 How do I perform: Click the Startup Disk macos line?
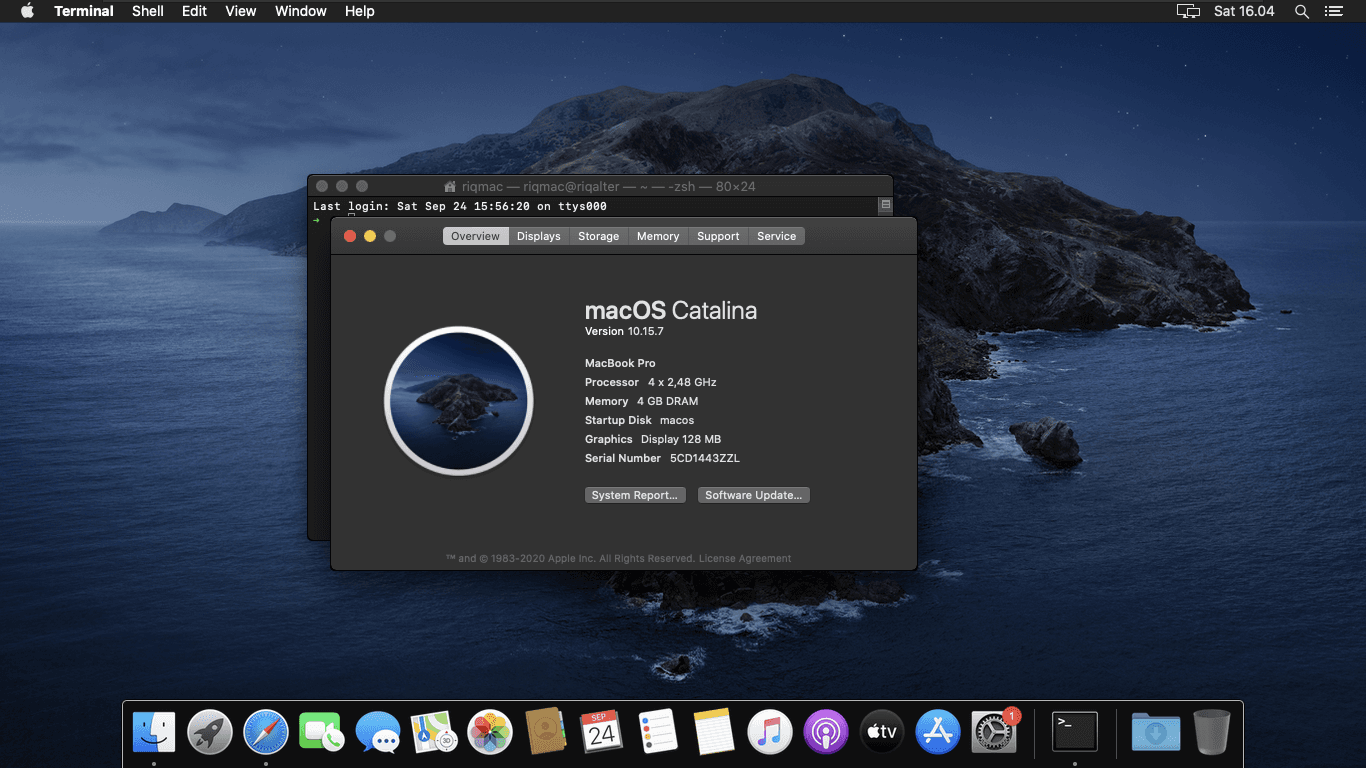click(640, 420)
